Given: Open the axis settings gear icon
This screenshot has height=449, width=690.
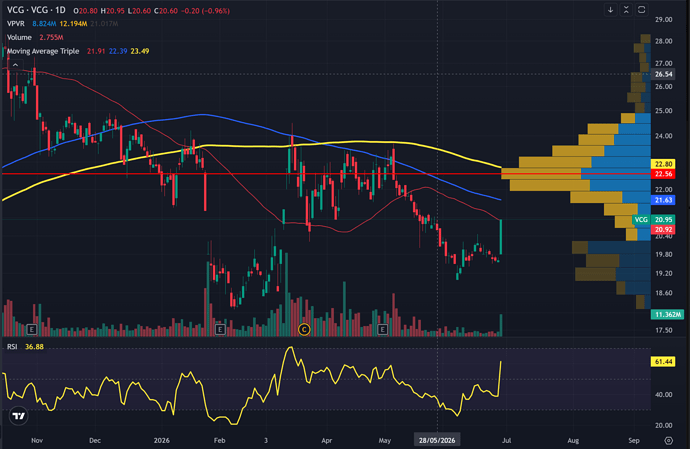Looking at the screenshot, I should 668,440.
